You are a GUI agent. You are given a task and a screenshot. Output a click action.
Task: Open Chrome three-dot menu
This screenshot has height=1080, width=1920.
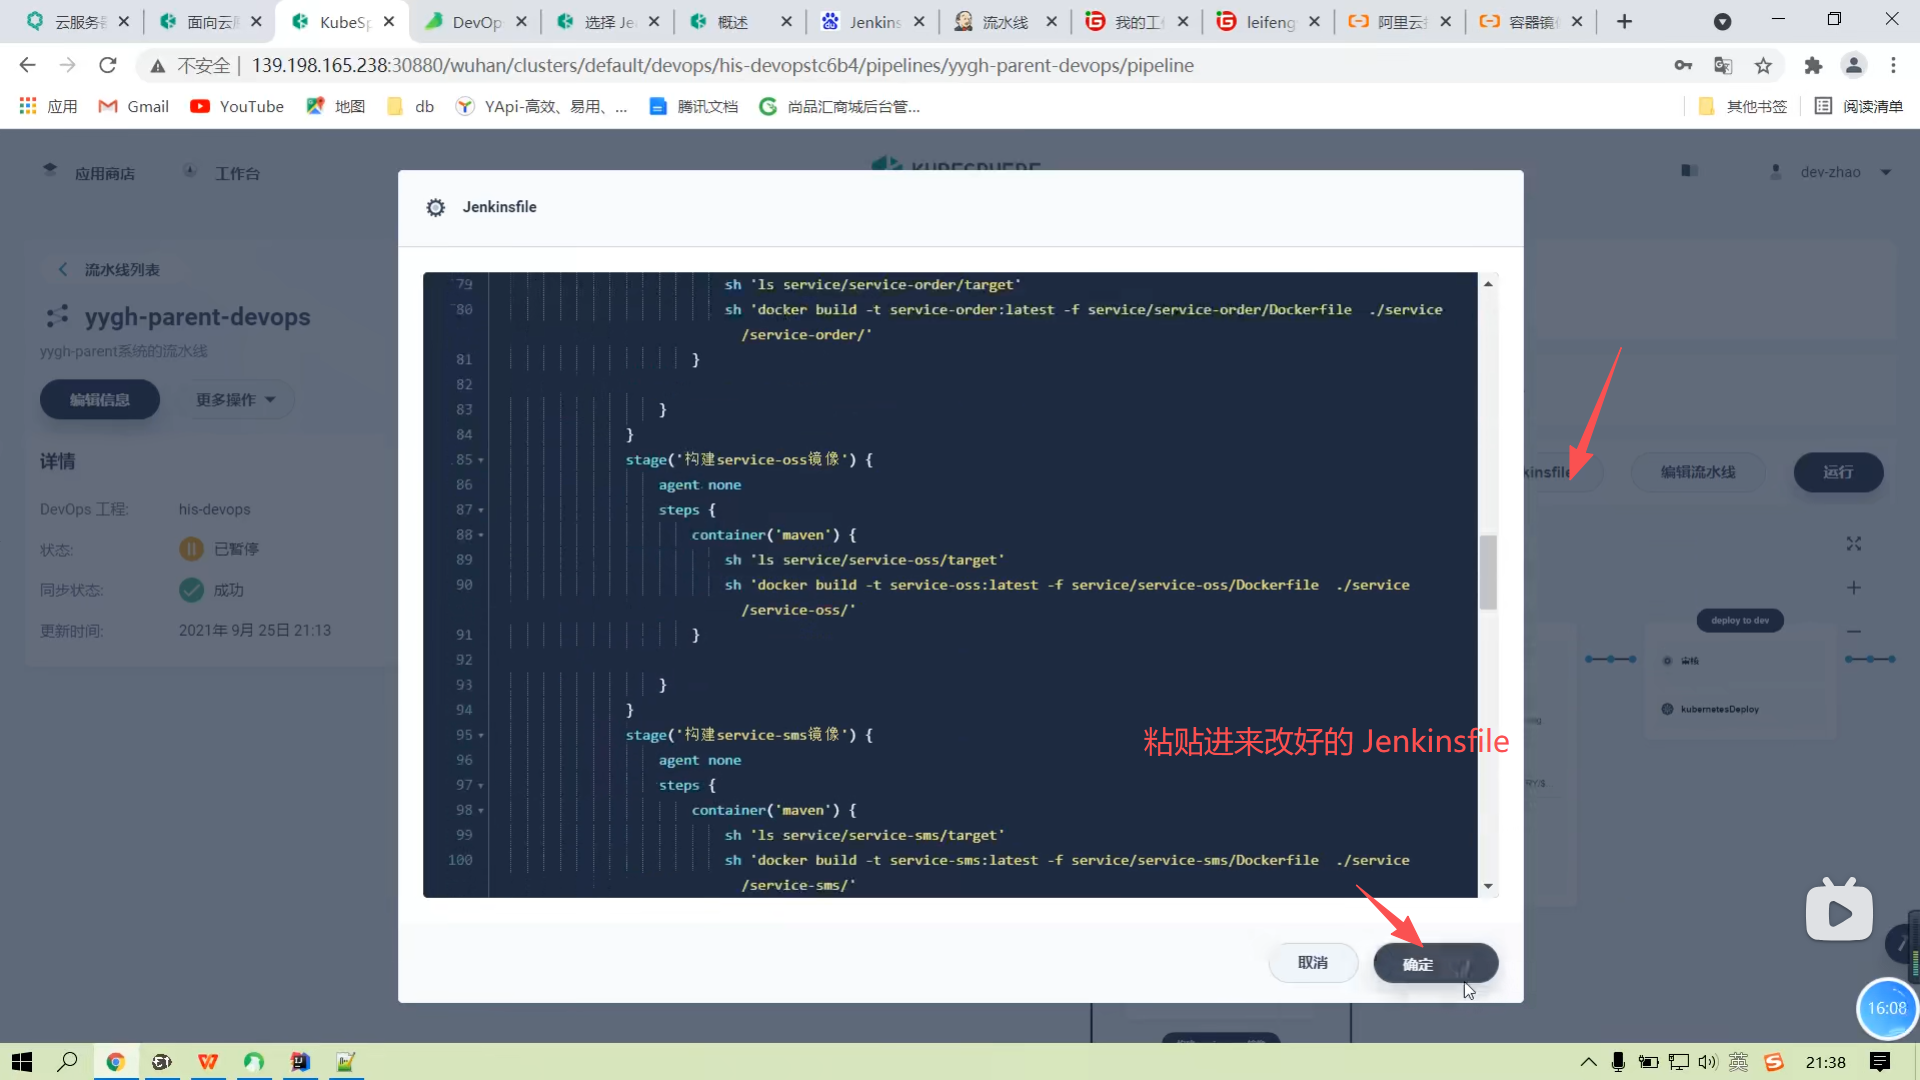[1893, 65]
